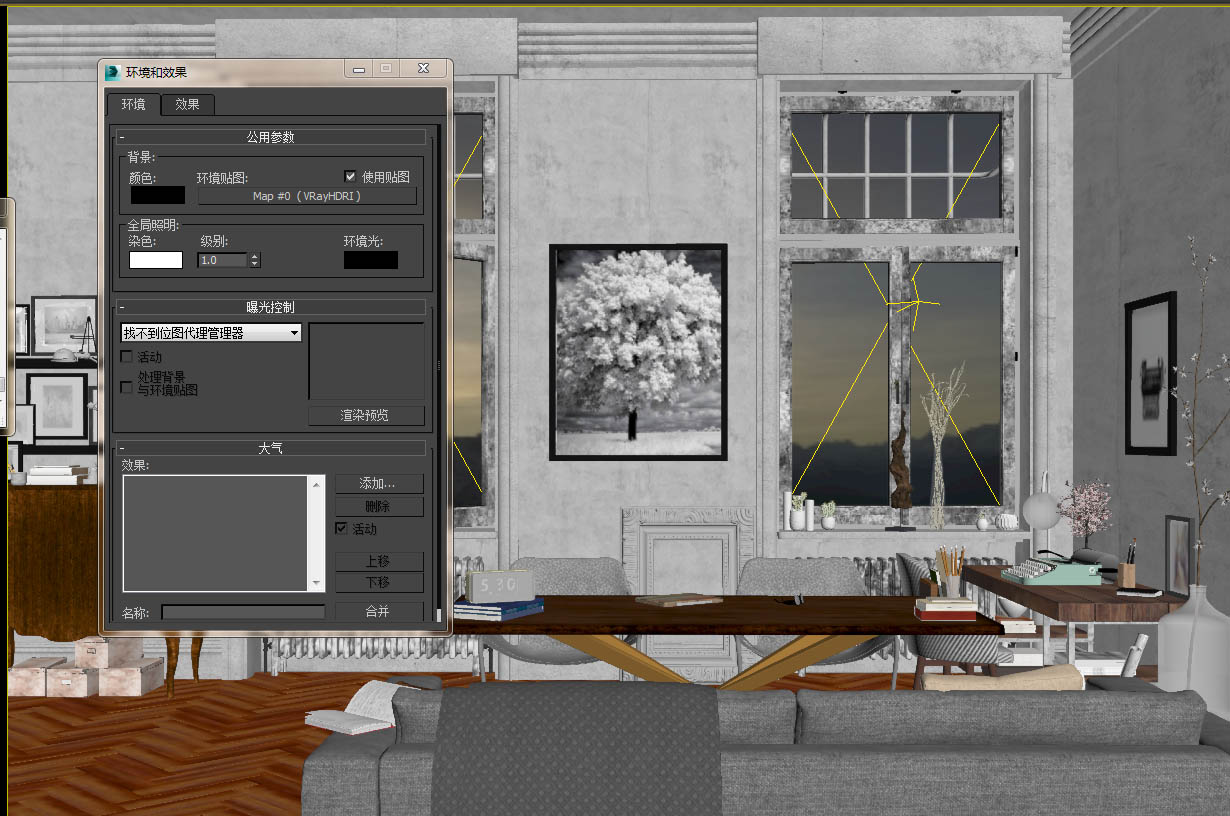Click the 级别 value field

222,260
